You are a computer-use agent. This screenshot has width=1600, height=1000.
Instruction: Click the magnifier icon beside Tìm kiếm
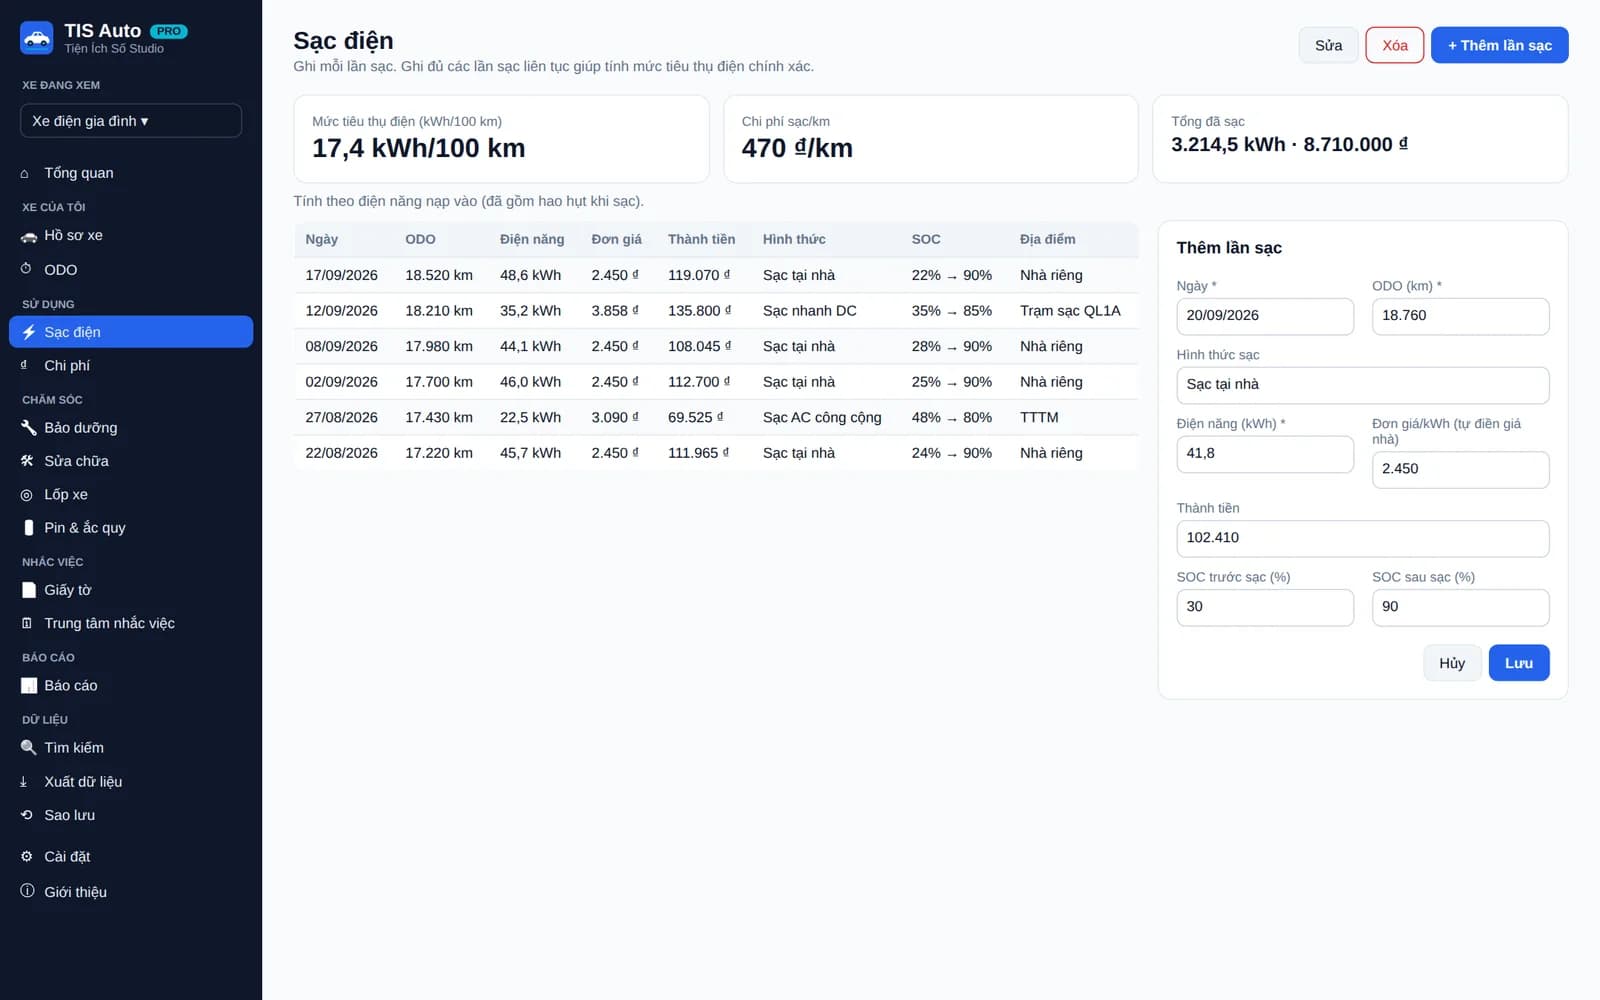pos(28,748)
